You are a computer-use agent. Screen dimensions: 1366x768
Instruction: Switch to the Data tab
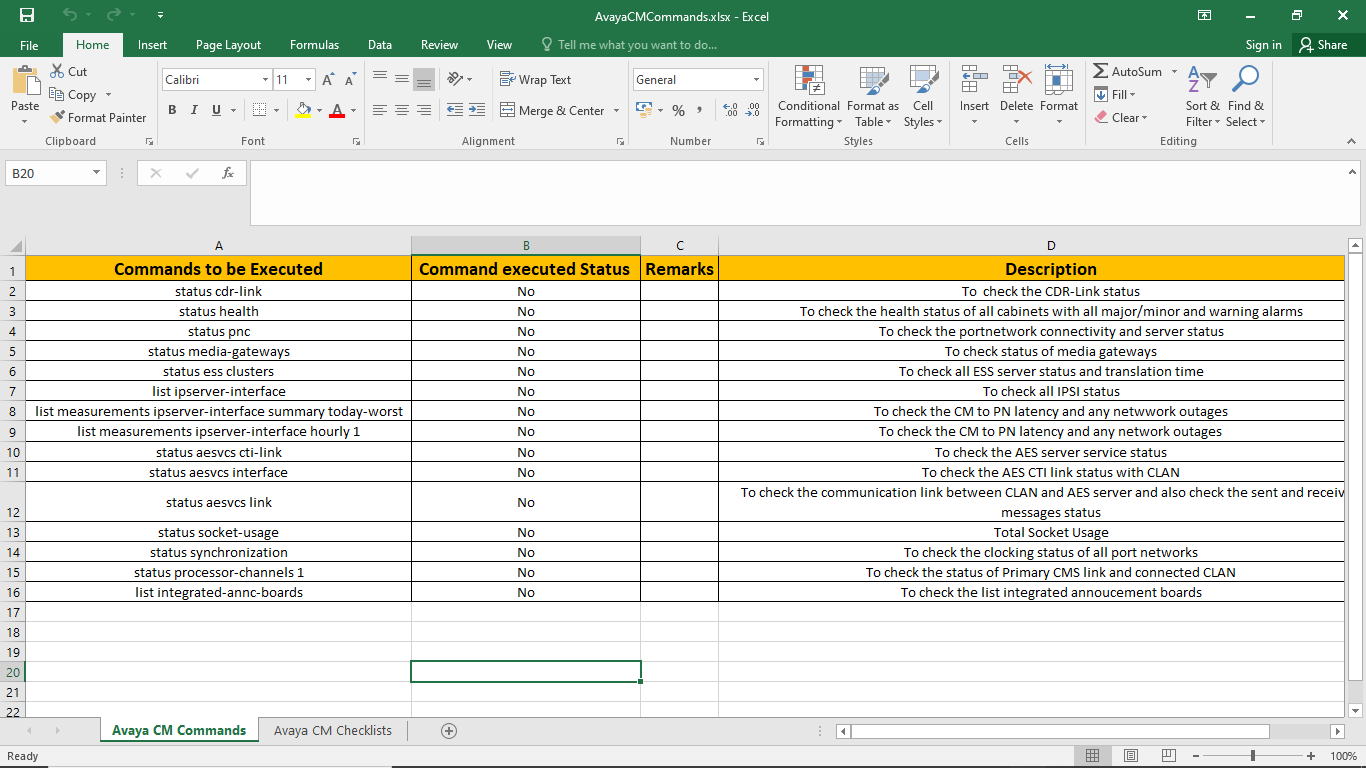[x=379, y=45]
